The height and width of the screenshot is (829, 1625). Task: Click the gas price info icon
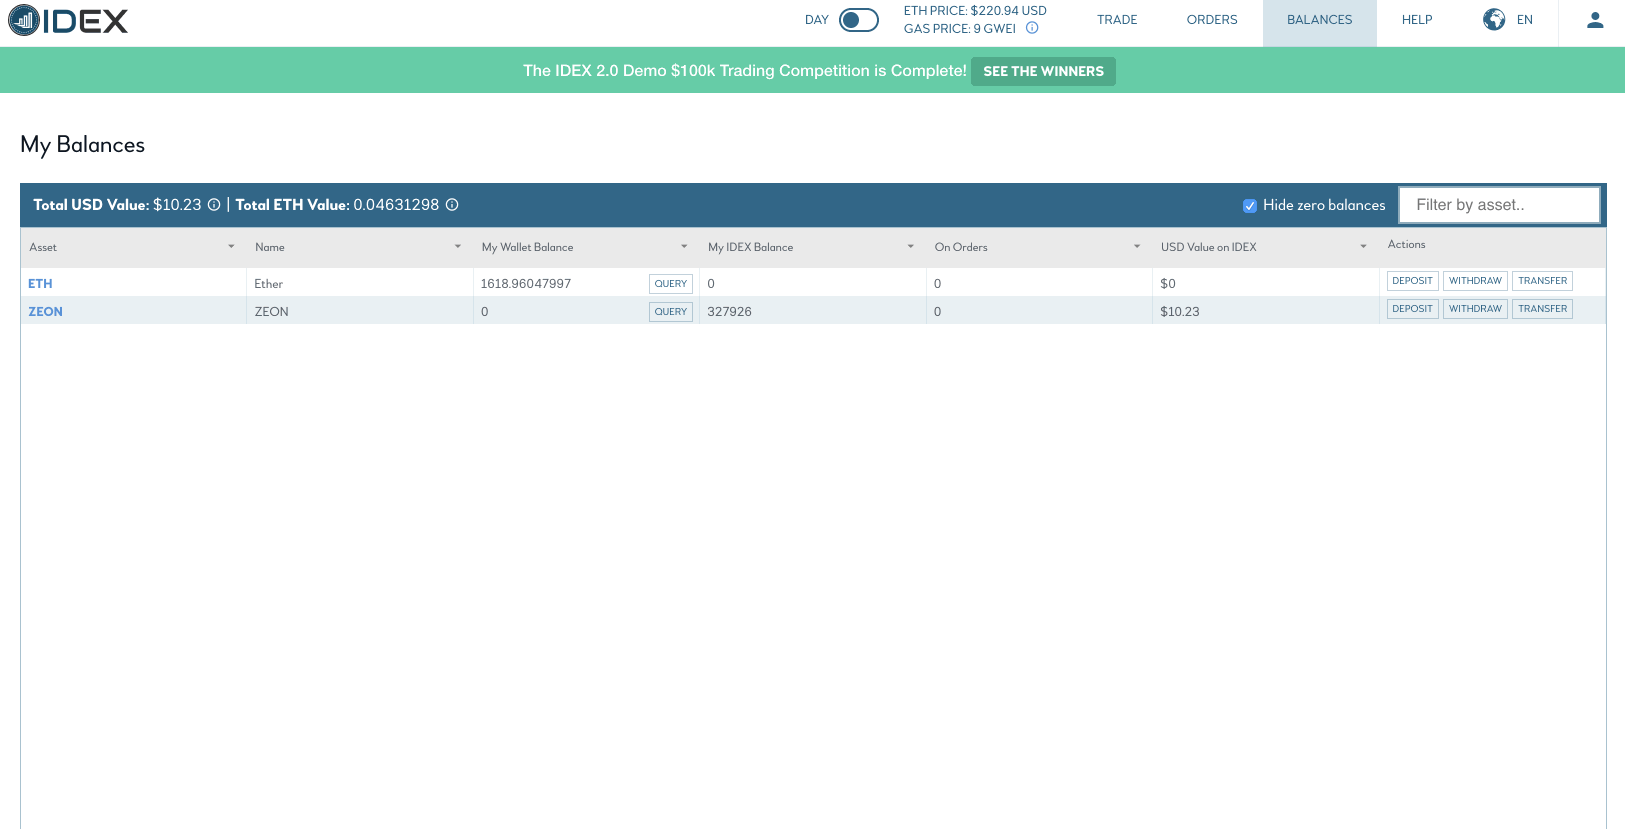tap(1032, 28)
